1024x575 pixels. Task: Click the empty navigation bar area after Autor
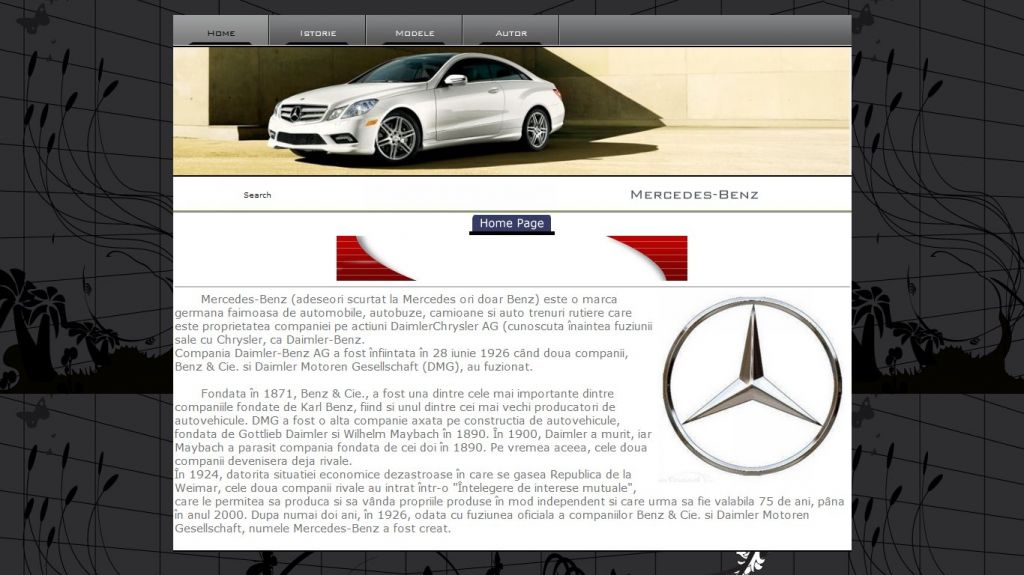[x=704, y=32]
